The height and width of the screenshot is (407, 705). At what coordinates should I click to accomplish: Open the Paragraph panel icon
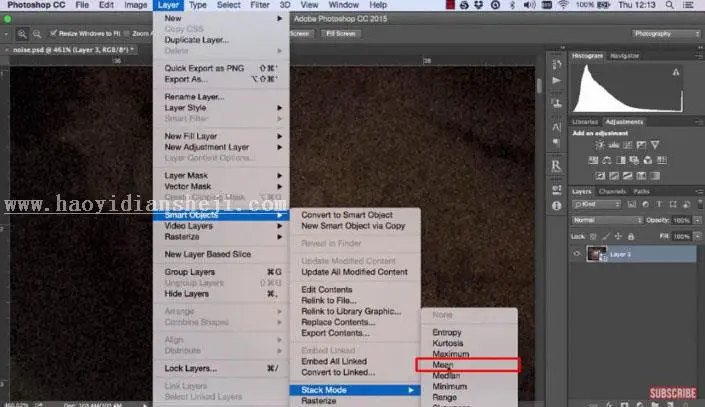click(x=557, y=143)
